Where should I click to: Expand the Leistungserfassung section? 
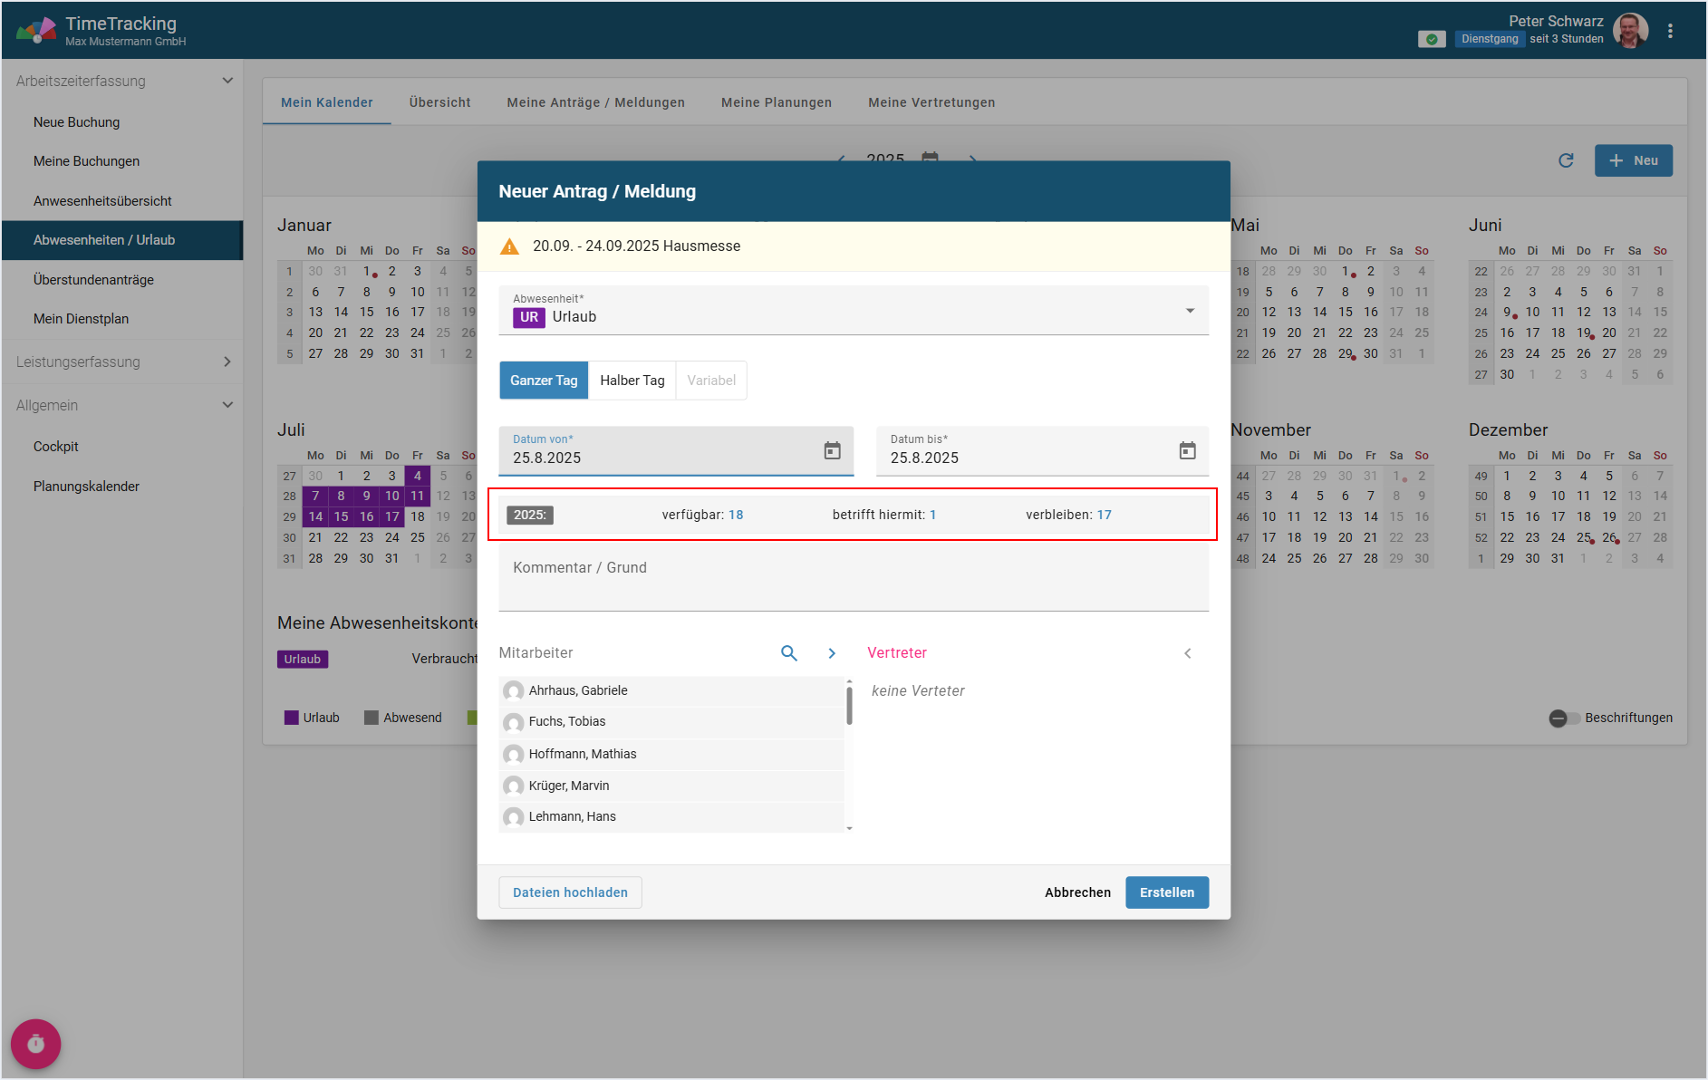pyautogui.click(x=227, y=362)
